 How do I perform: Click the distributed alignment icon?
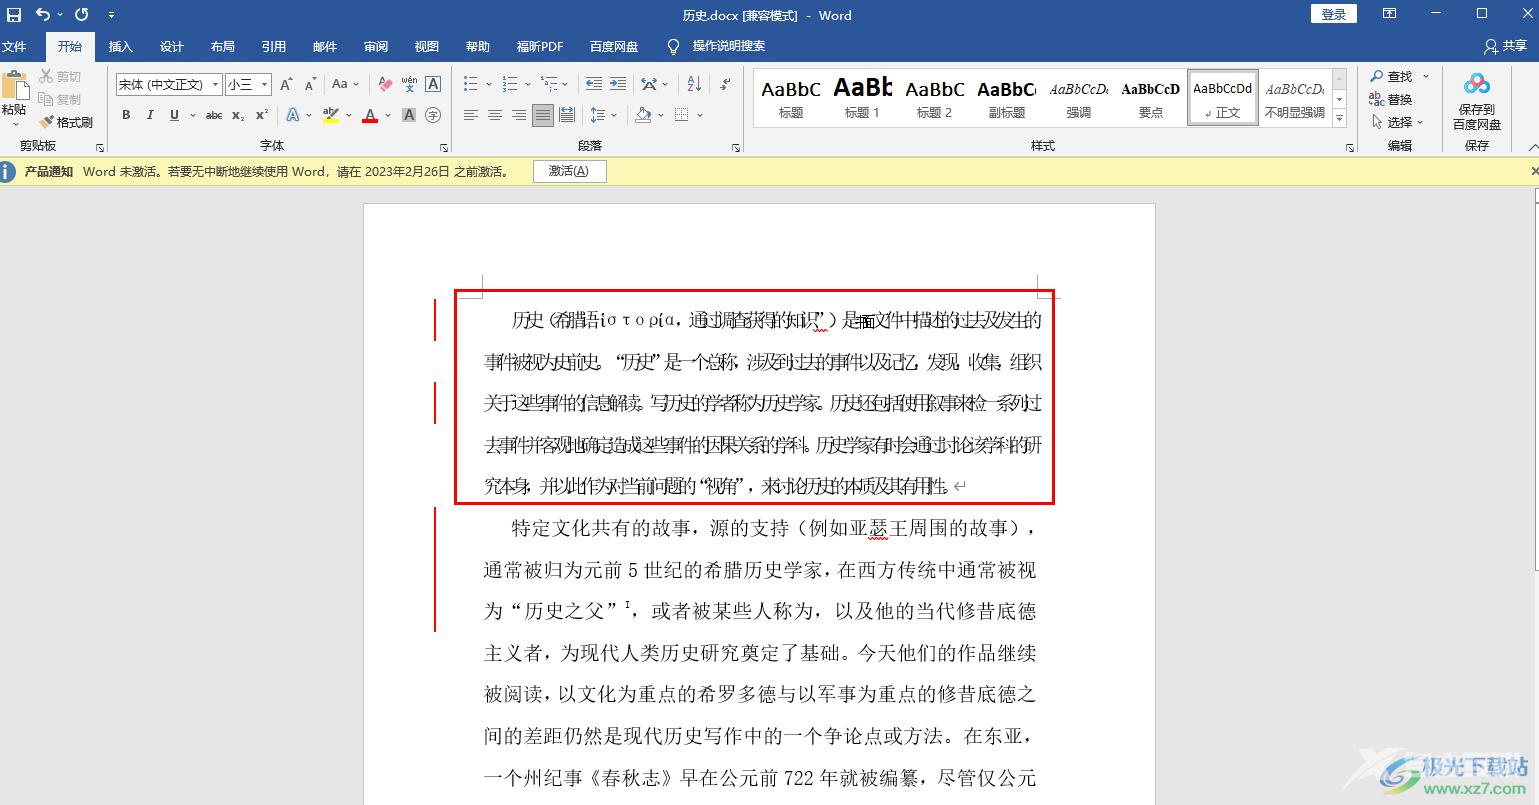click(x=567, y=115)
